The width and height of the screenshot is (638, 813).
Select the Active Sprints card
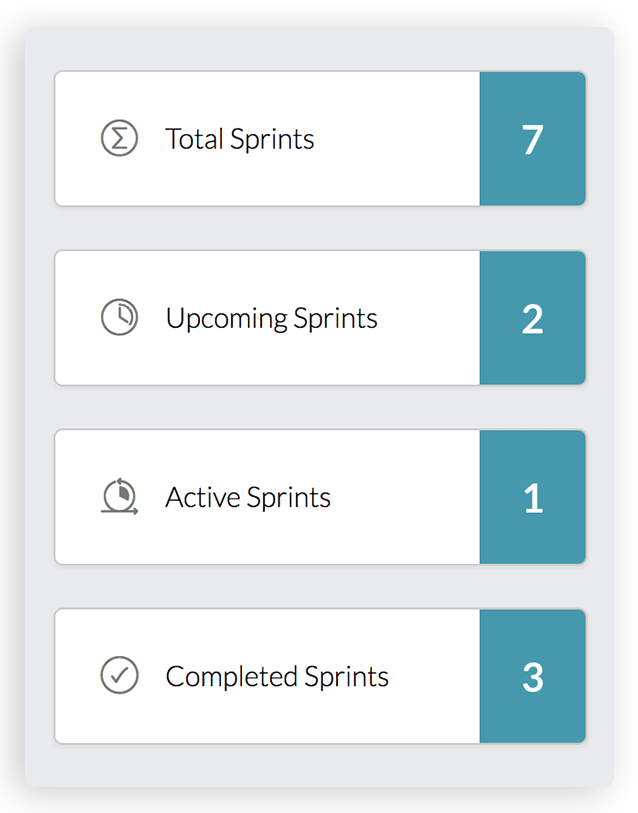(x=320, y=497)
